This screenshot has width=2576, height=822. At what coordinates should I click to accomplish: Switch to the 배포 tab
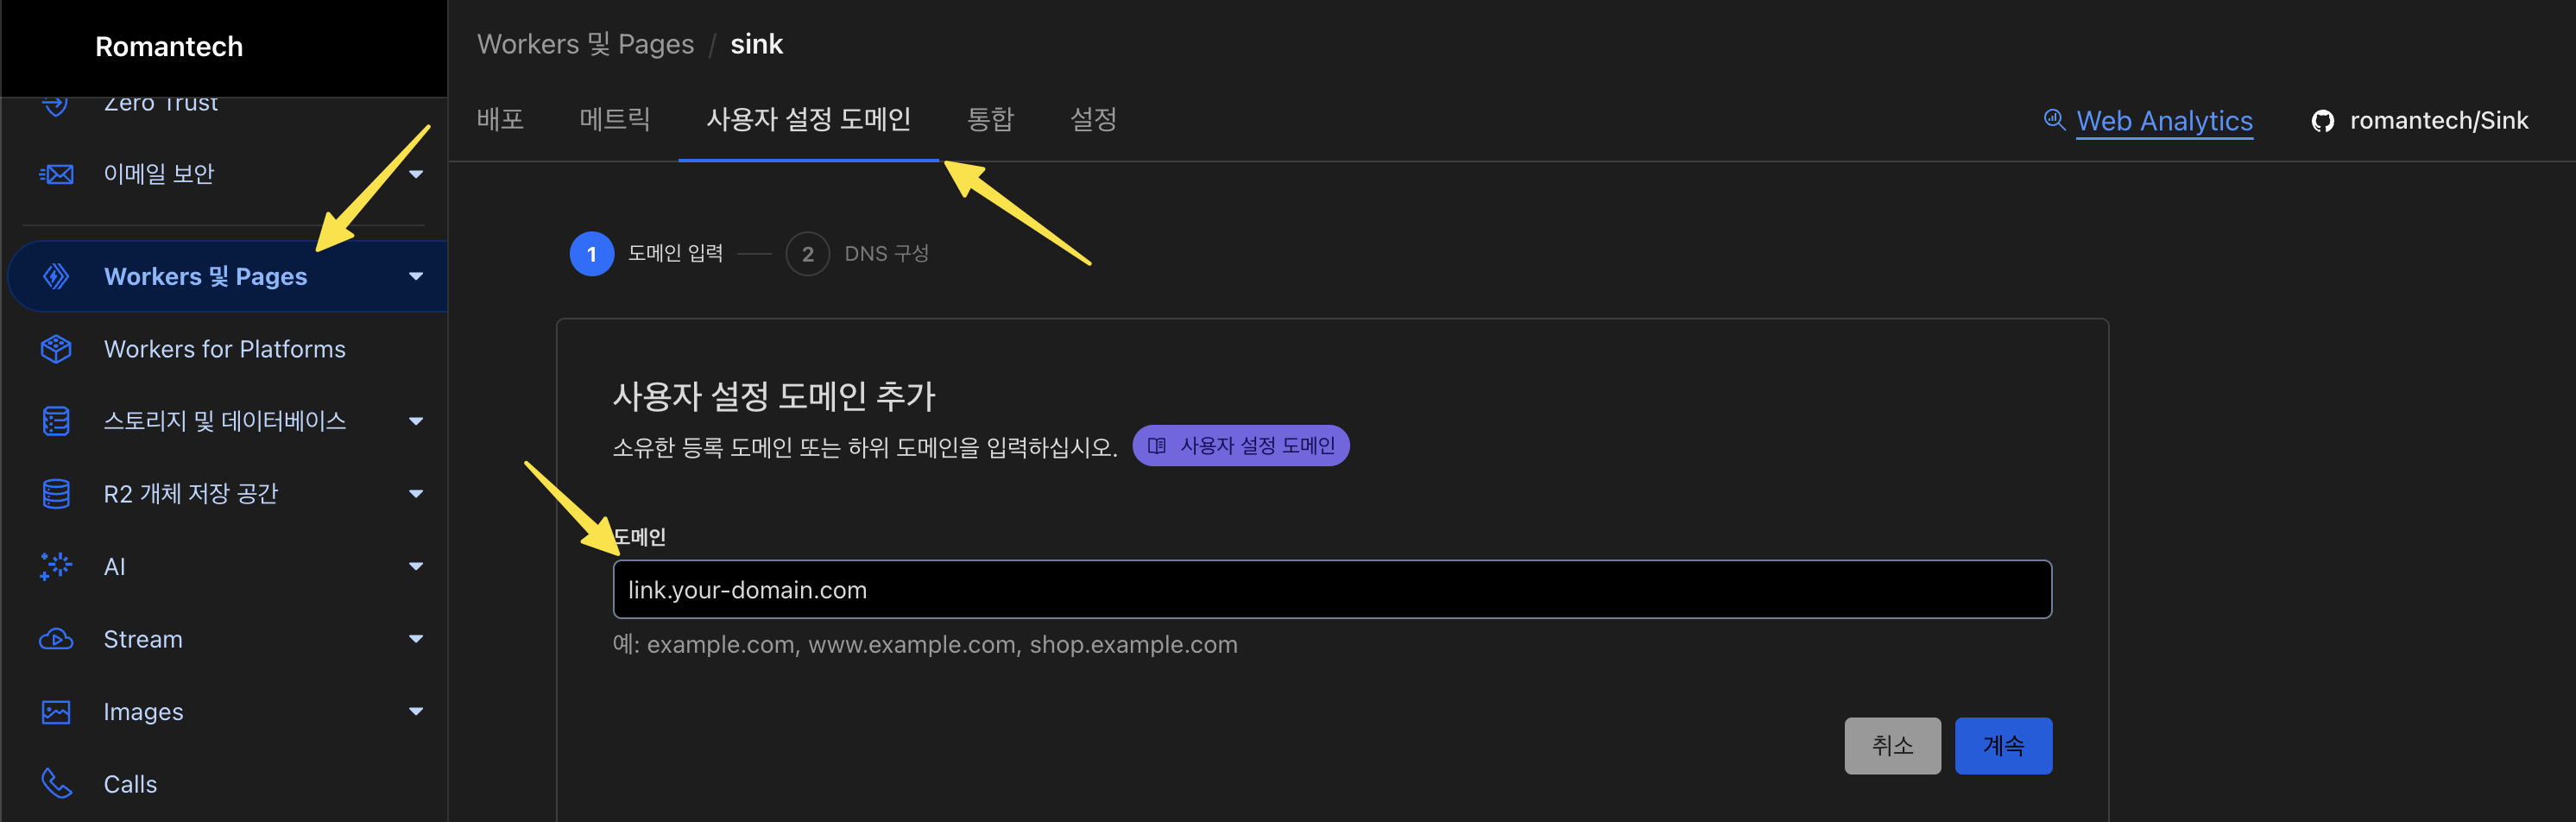[x=500, y=120]
